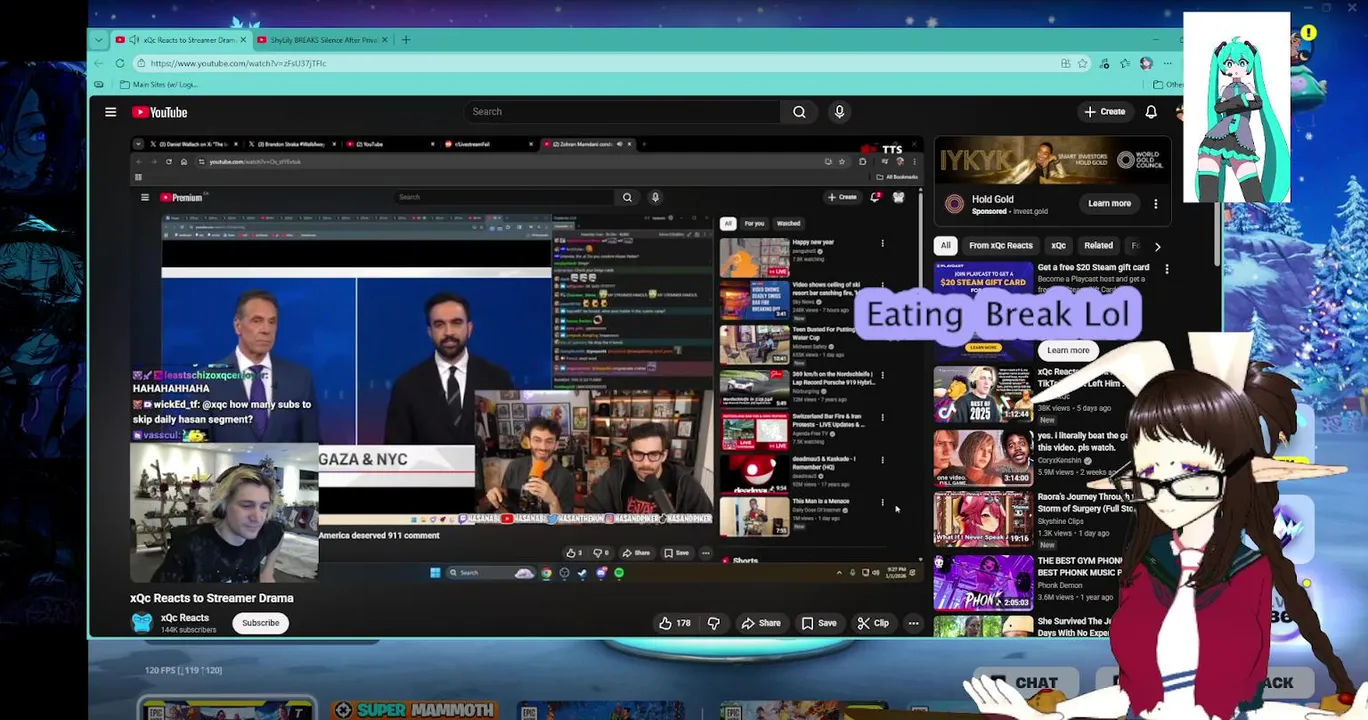Click the xQc Reacts to Streamer Drama video title
1368x720 pixels.
click(212, 598)
